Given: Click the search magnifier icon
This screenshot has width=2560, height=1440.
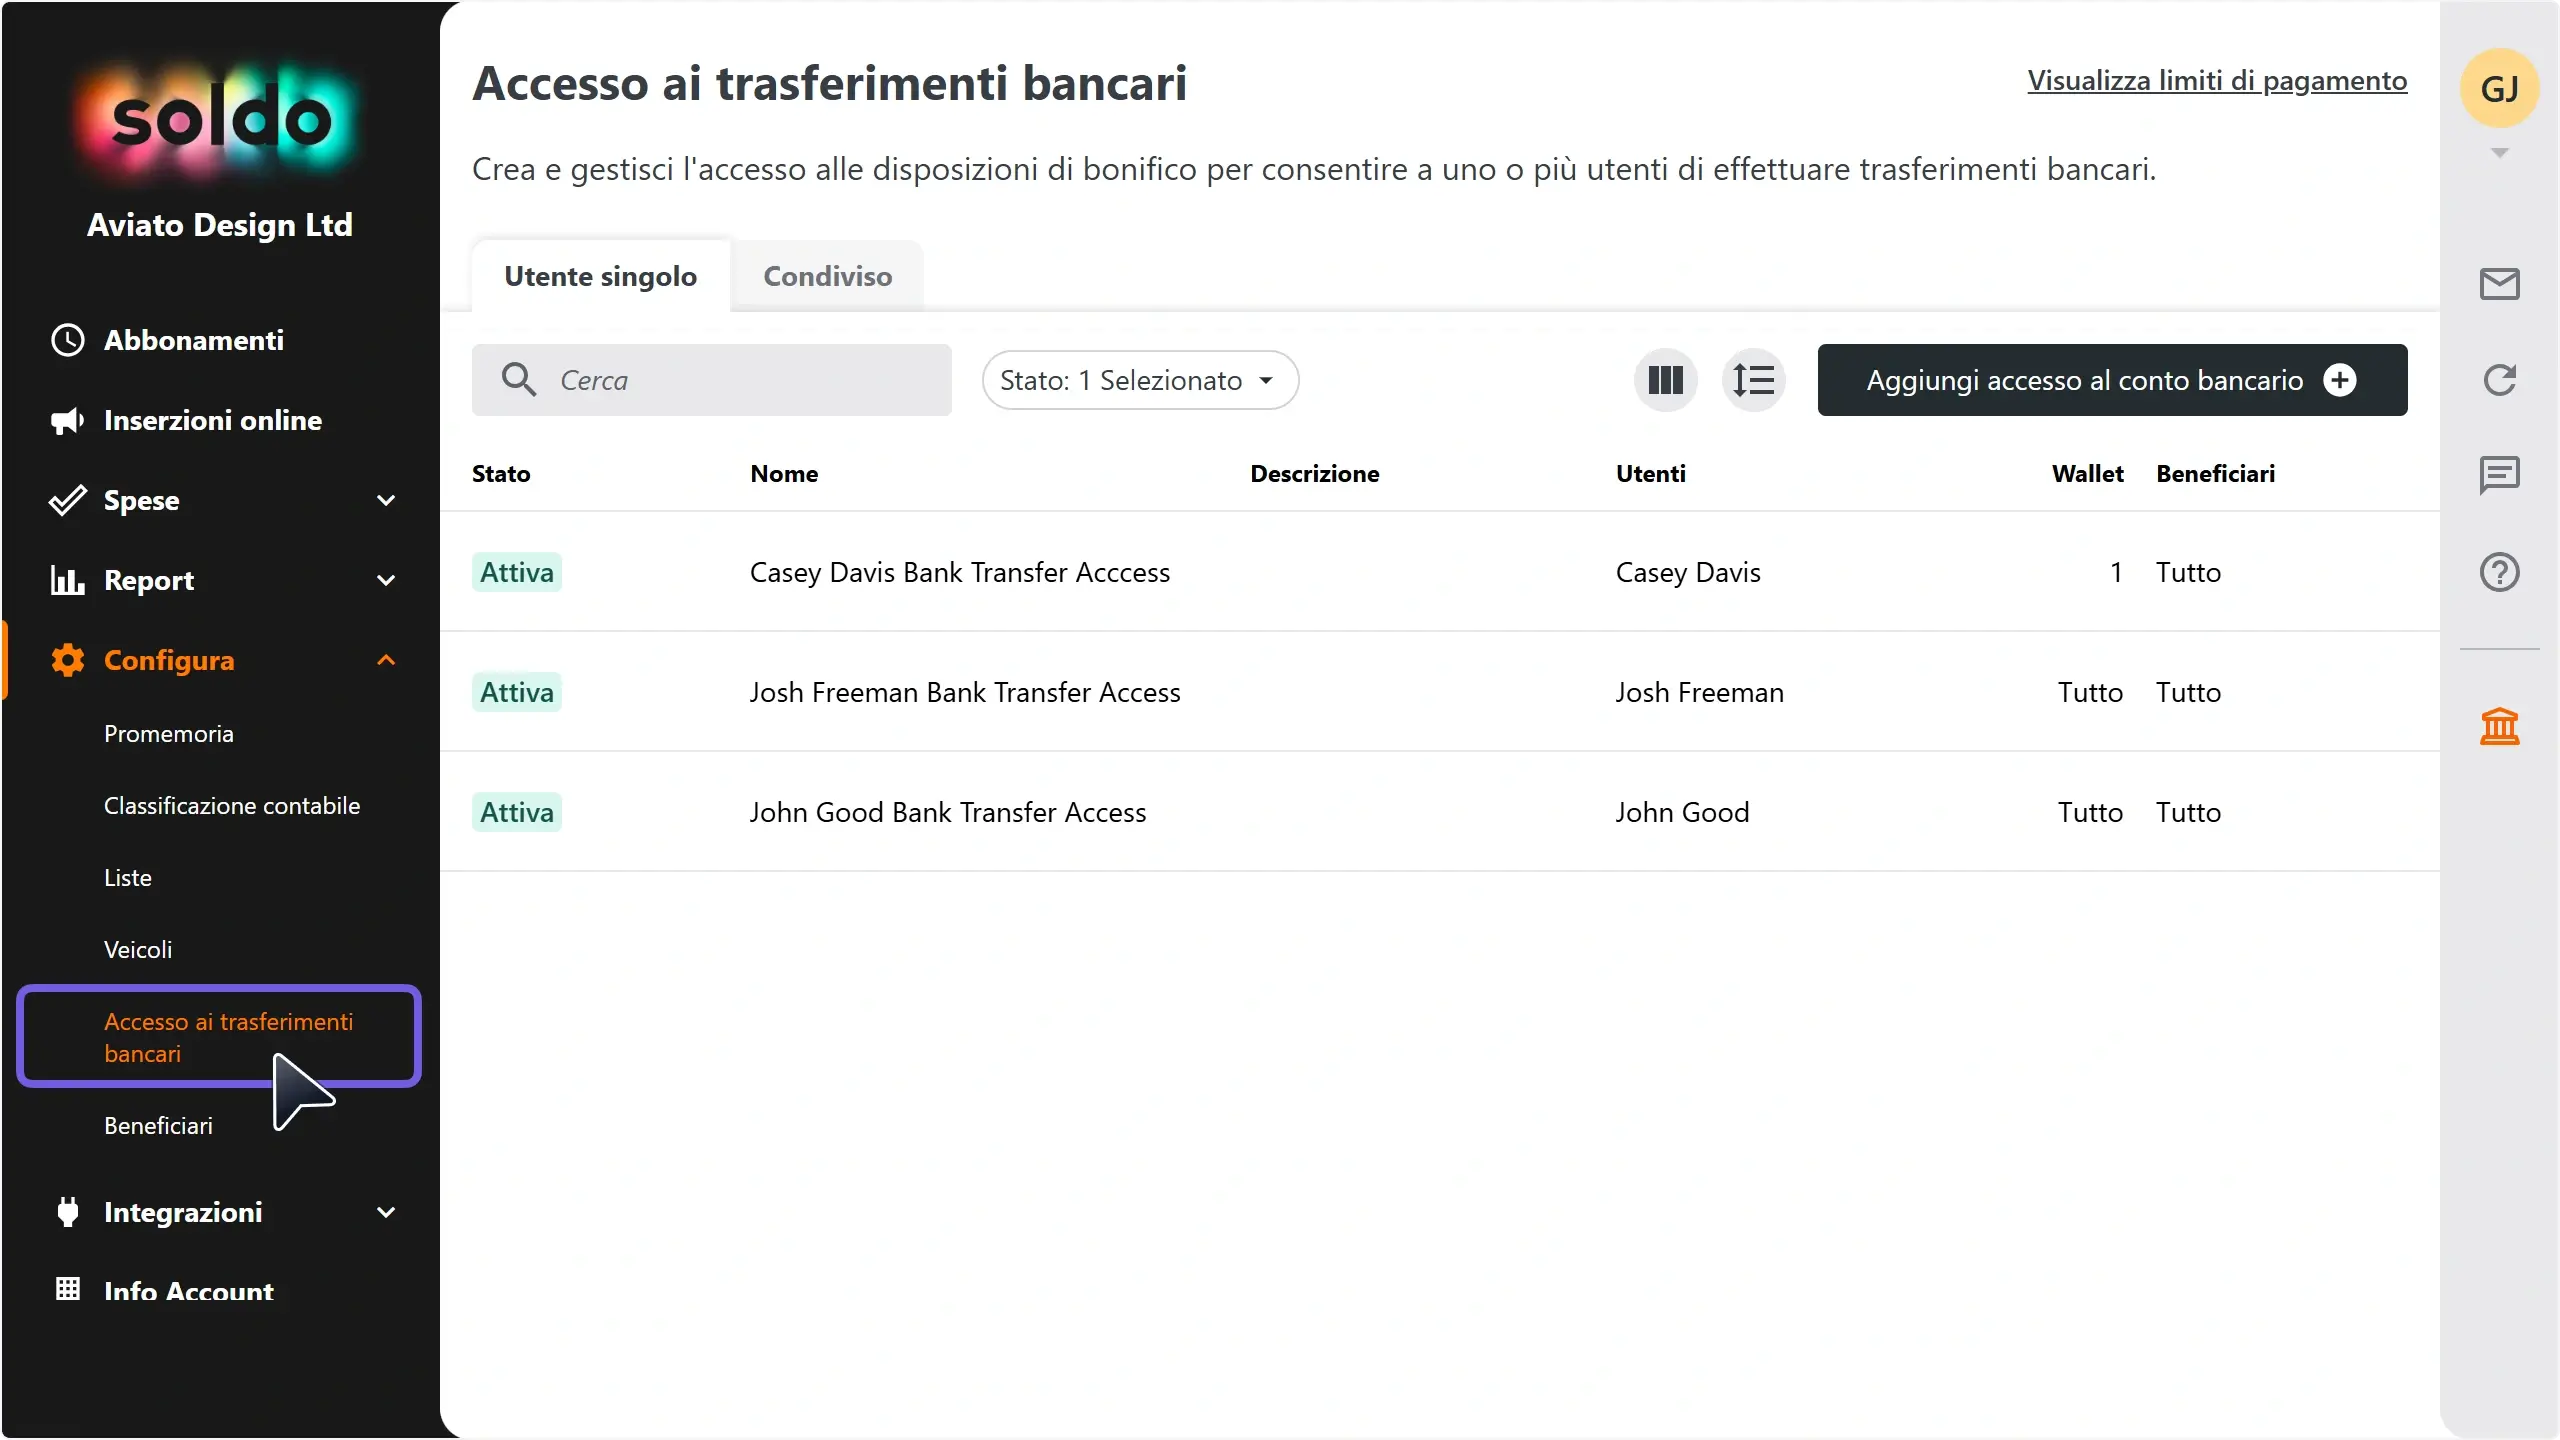Looking at the screenshot, I should tap(519, 380).
